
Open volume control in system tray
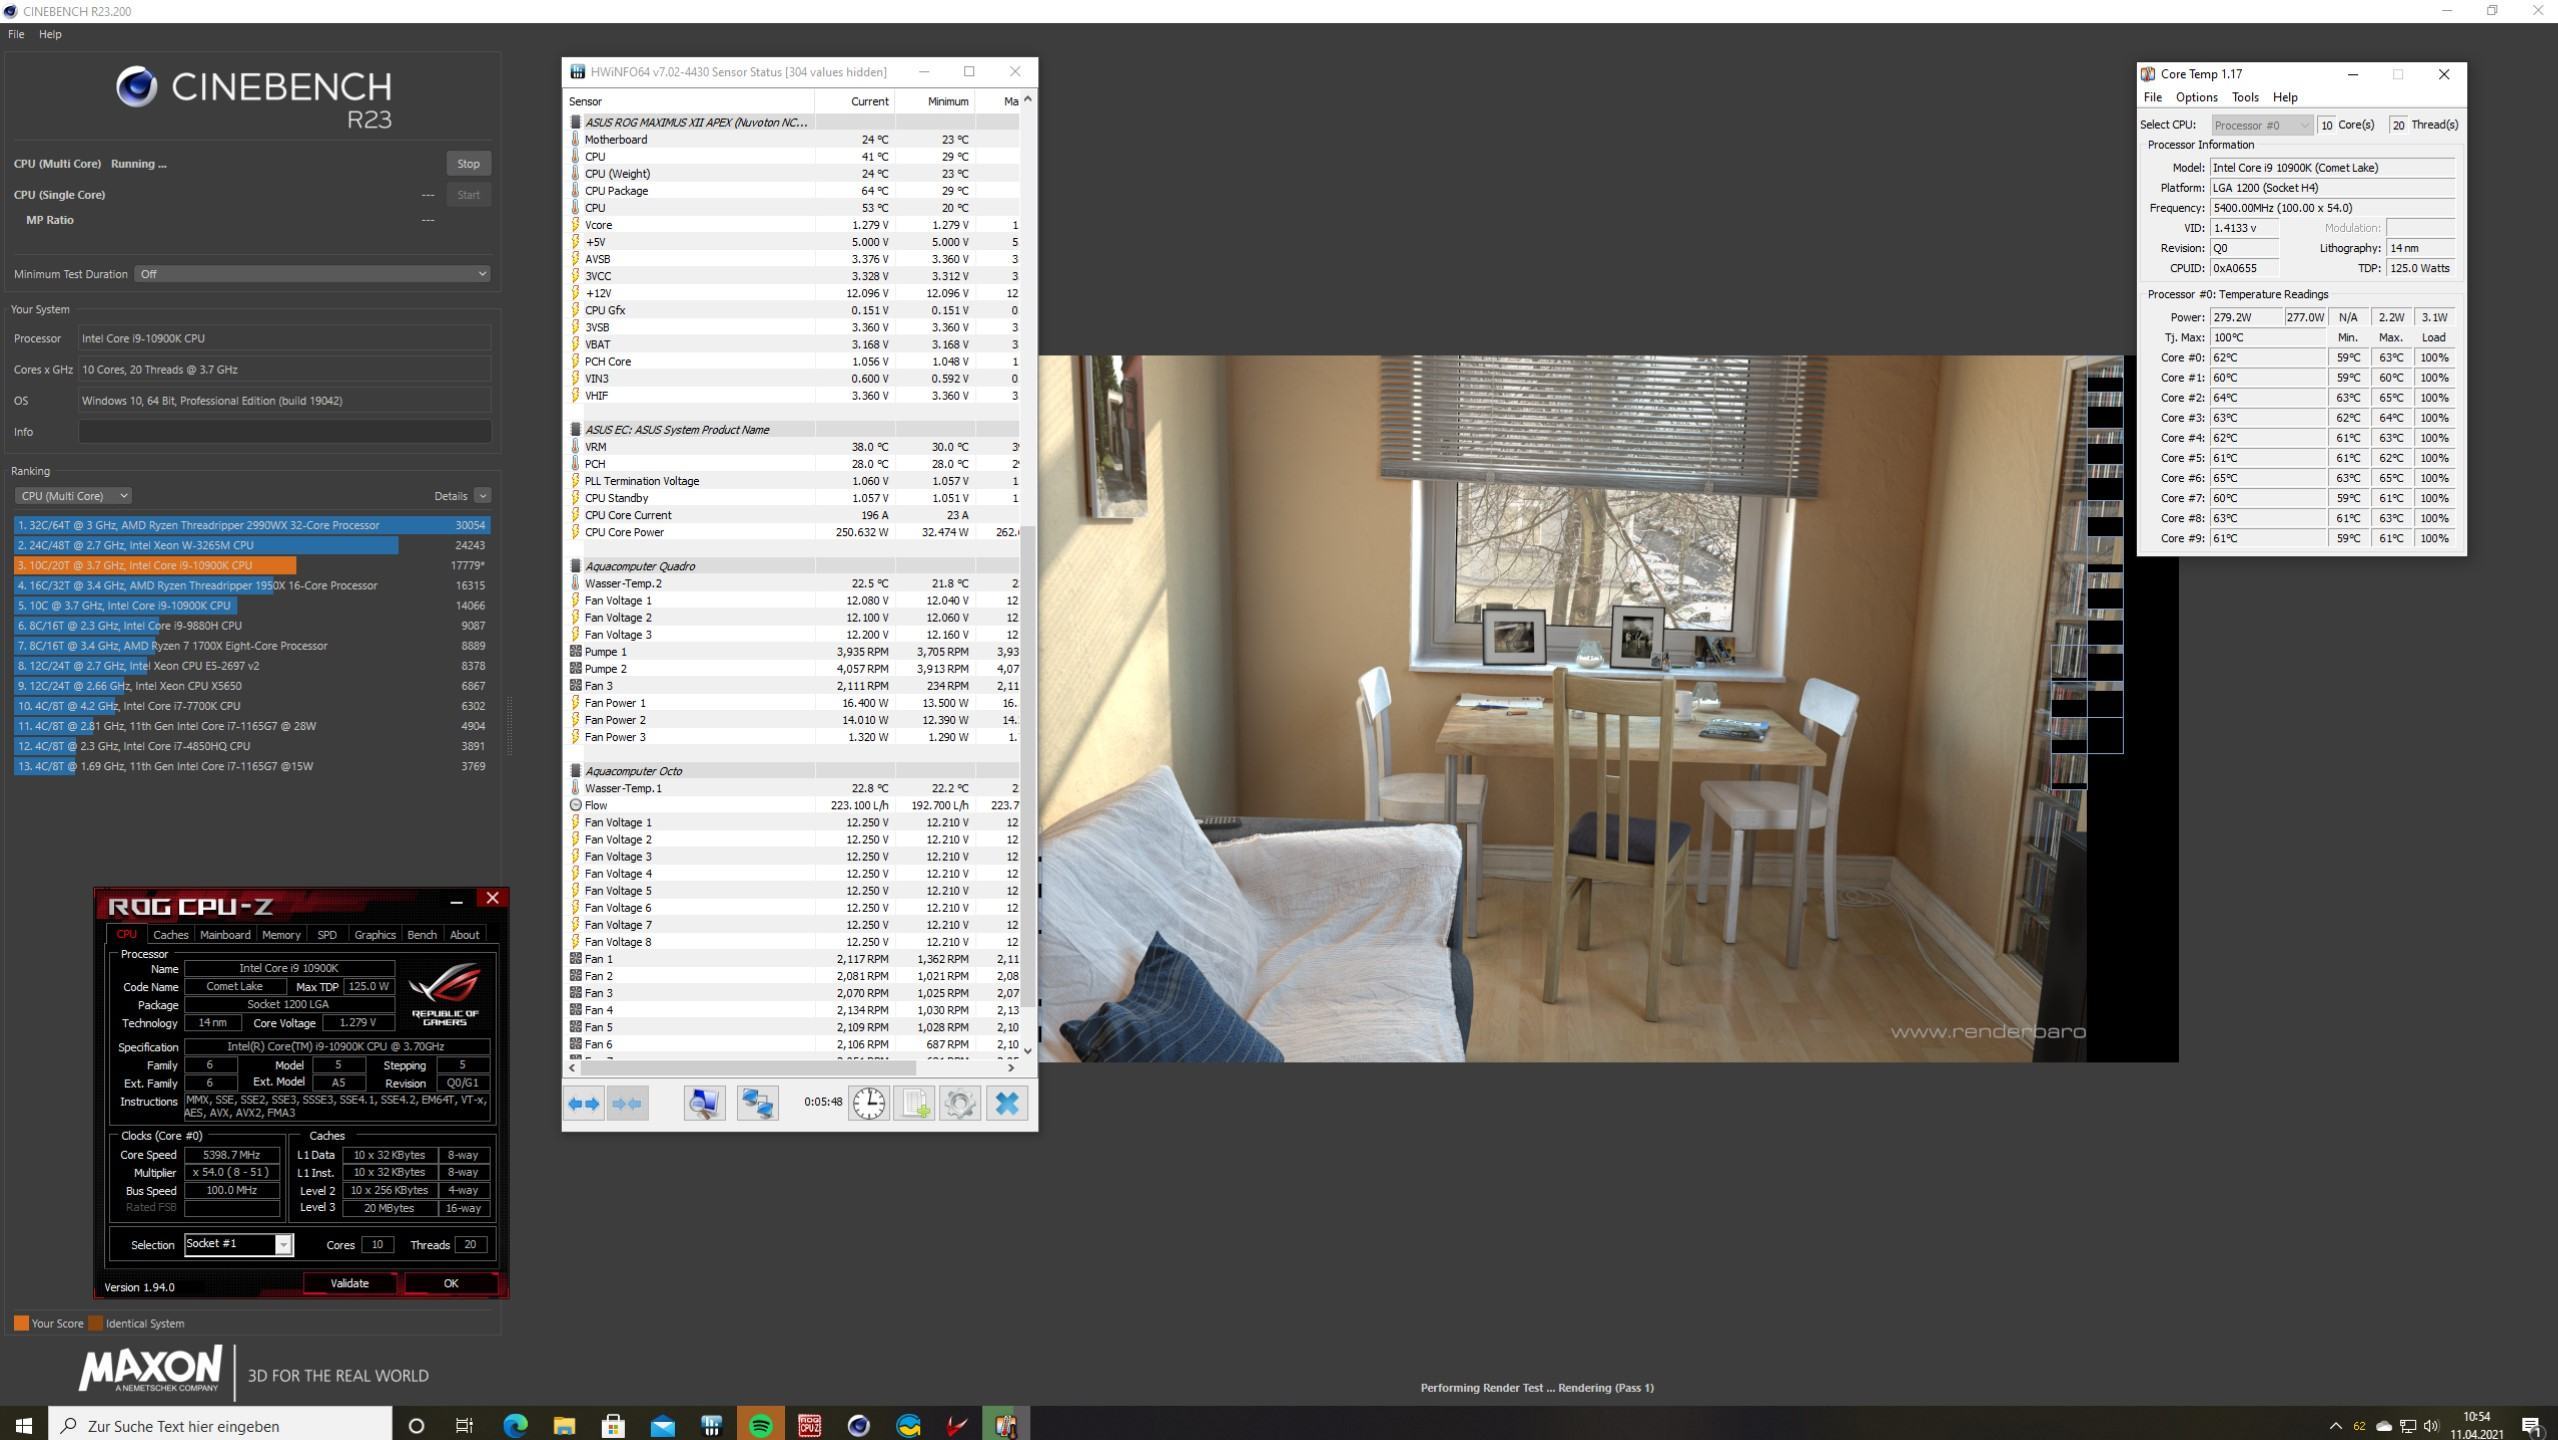coord(2431,1426)
